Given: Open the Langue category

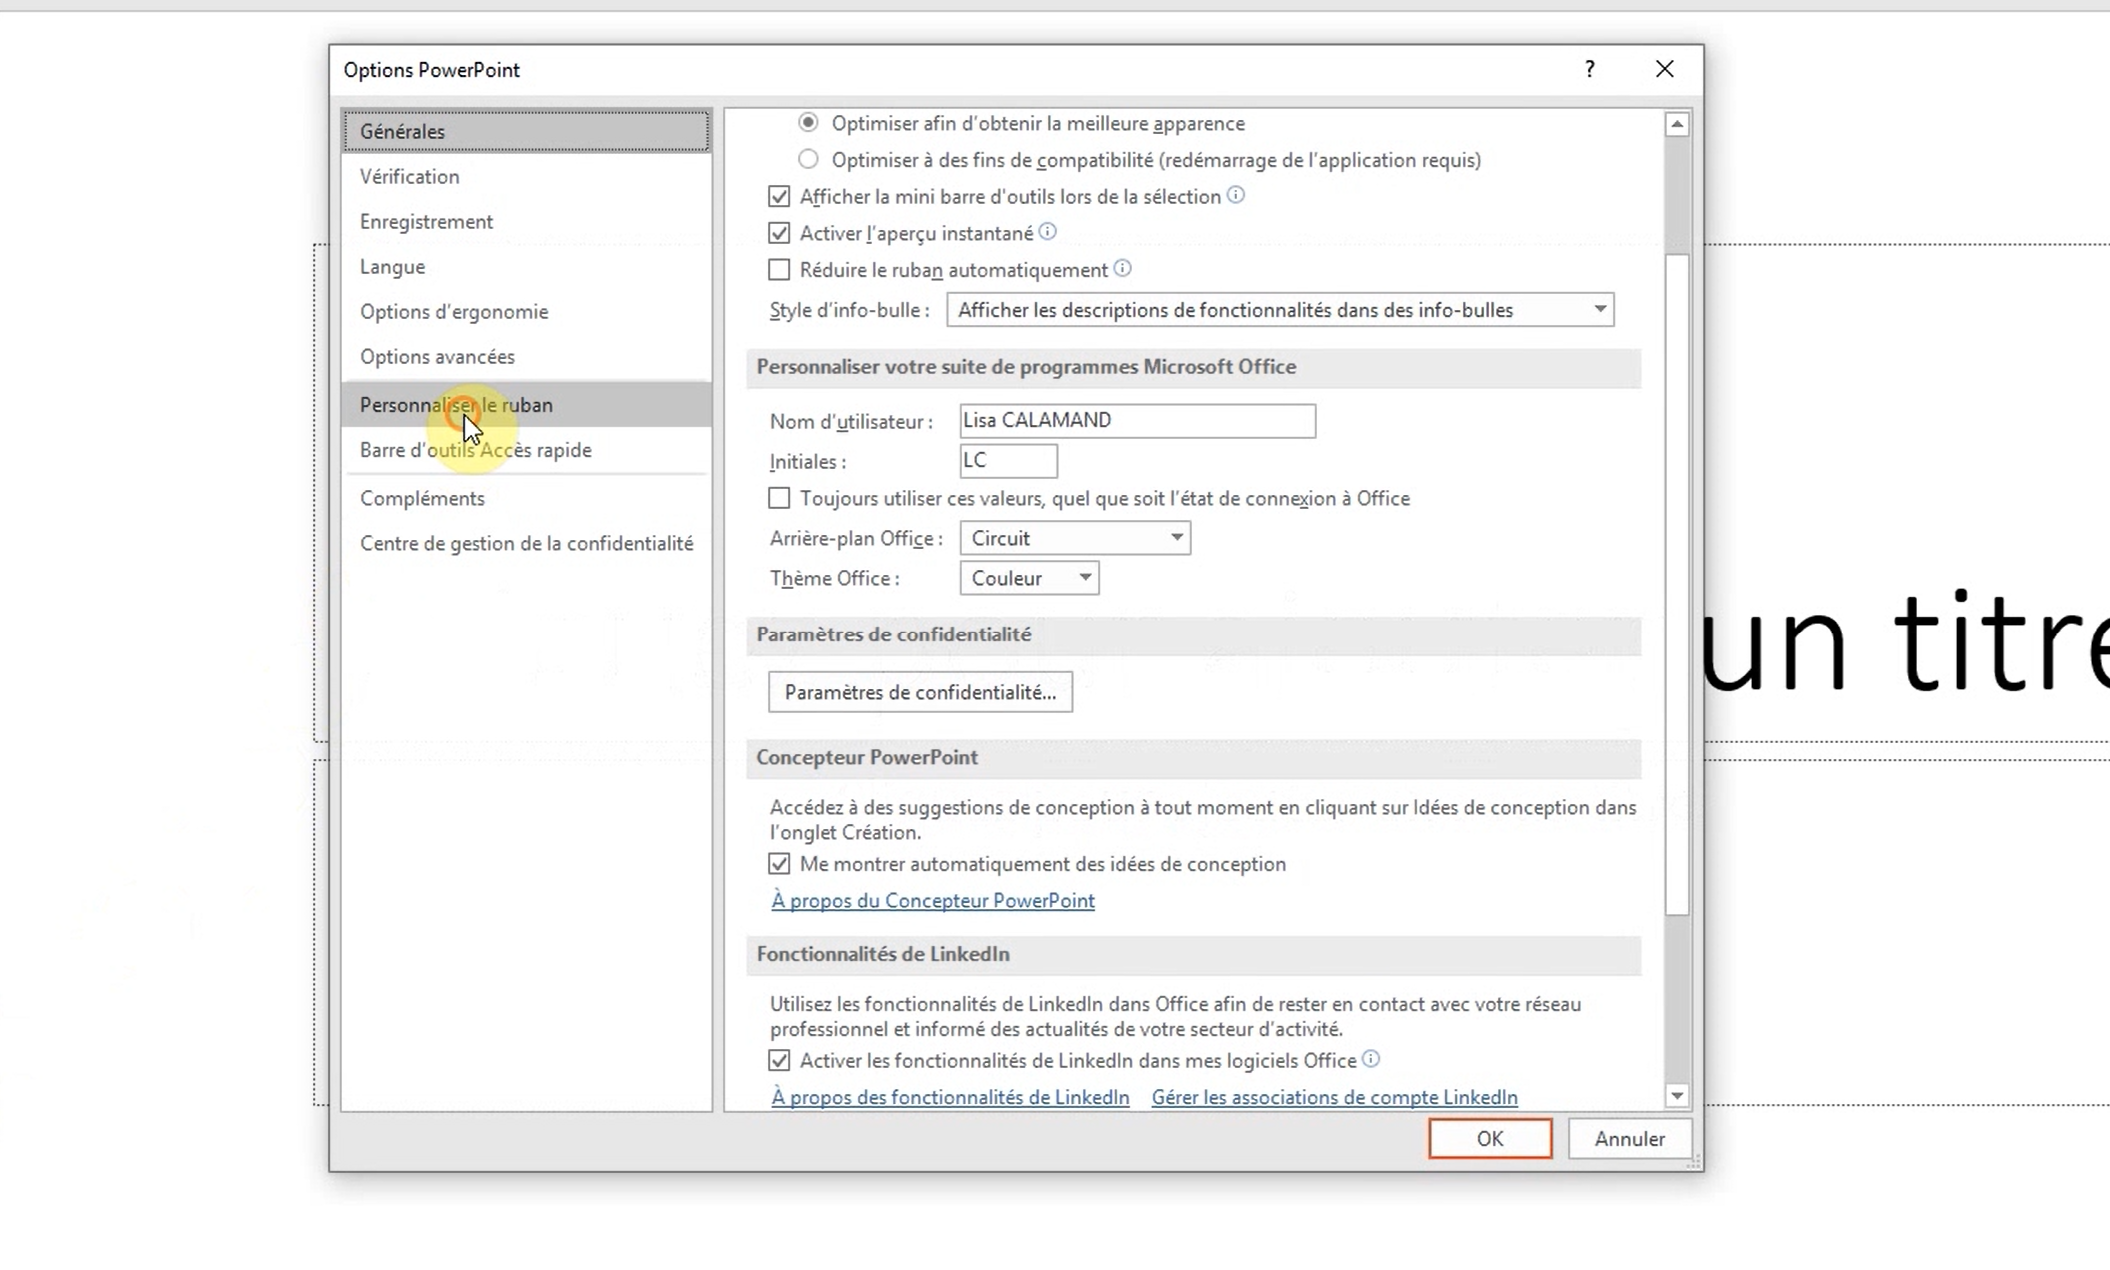Looking at the screenshot, I should pos(526,266).
